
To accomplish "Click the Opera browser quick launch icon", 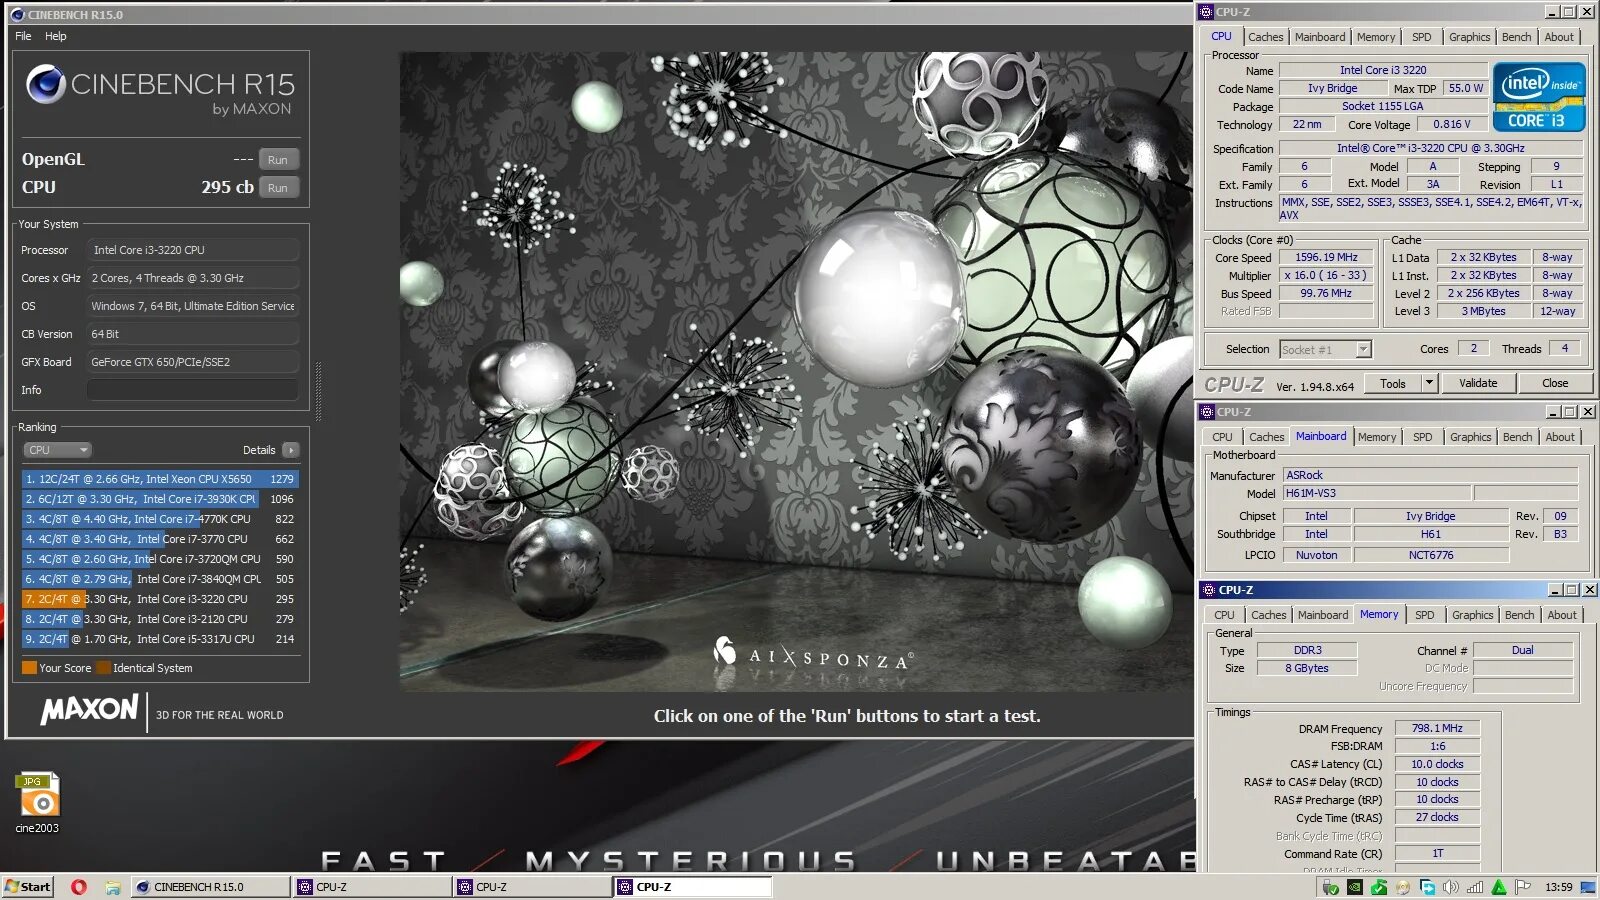I will (x=79, y=887).
